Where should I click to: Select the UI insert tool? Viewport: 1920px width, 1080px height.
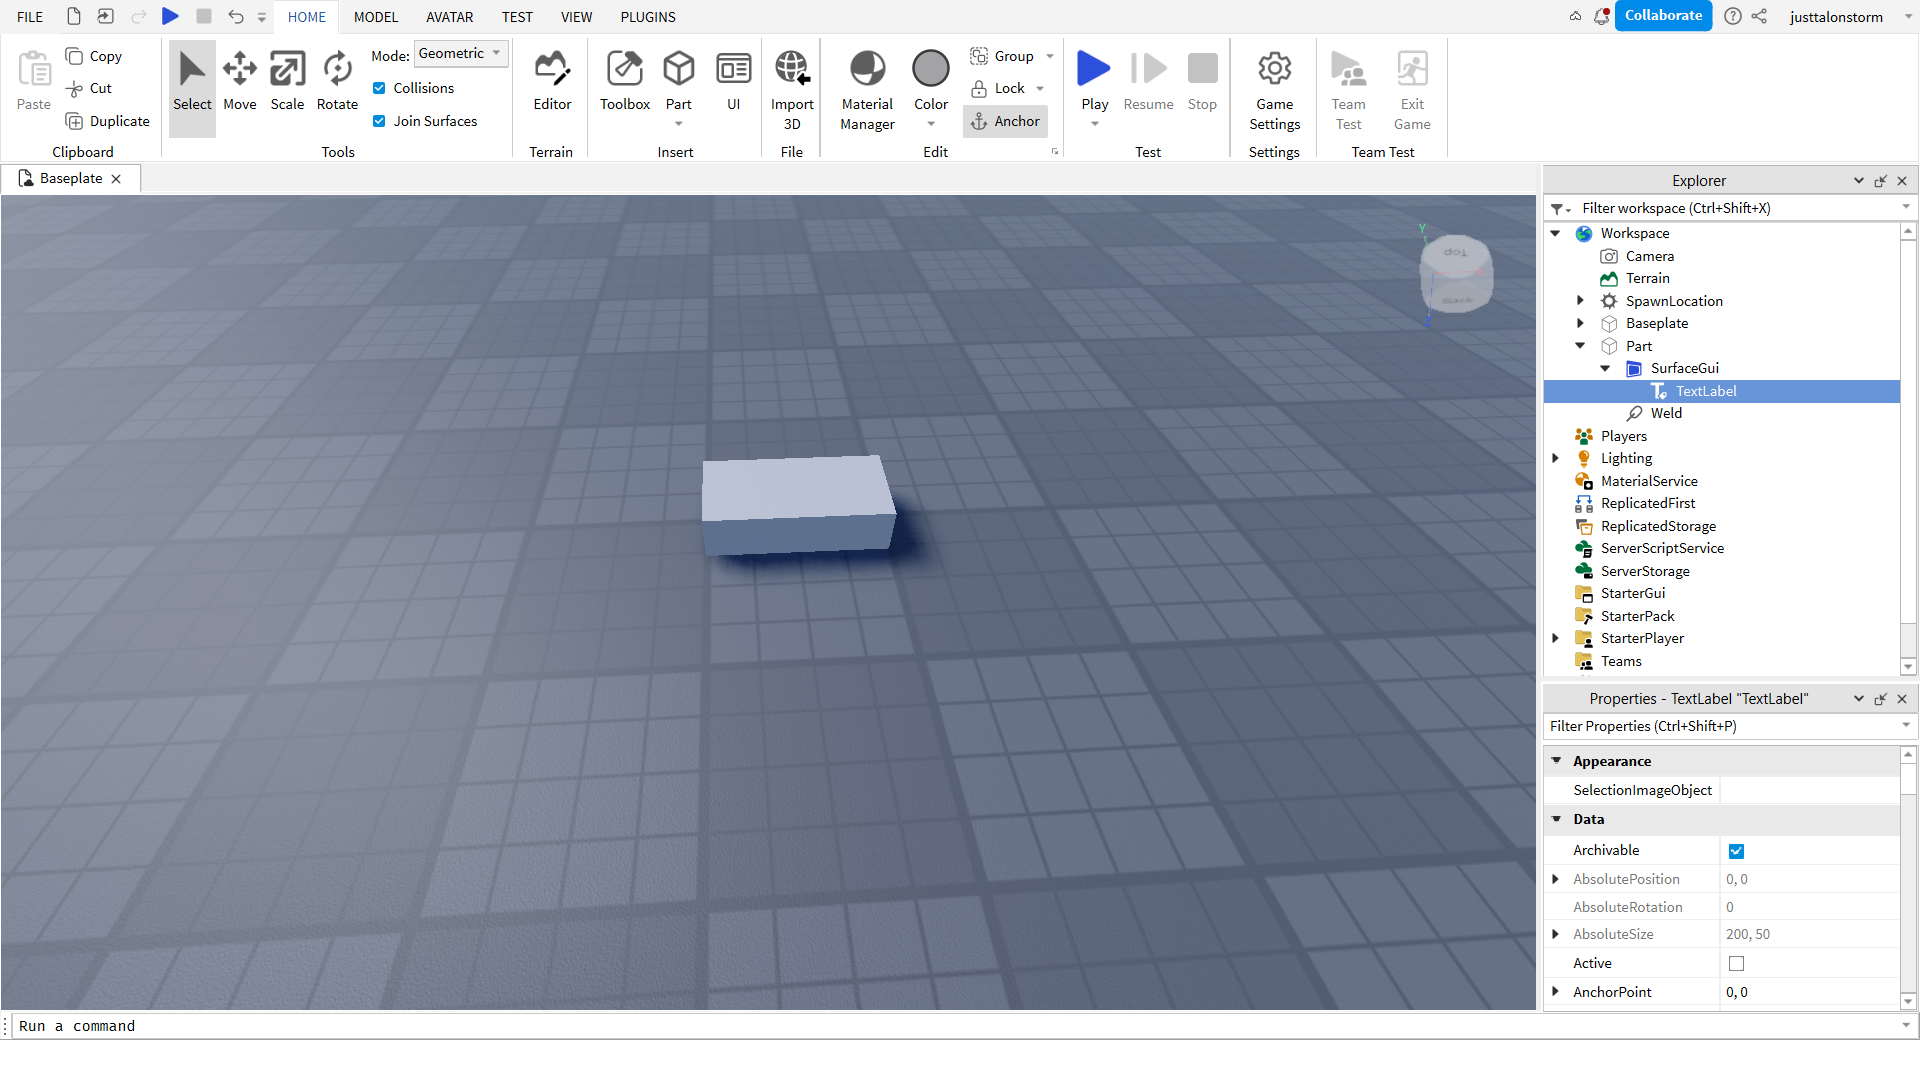tap(734, 80)
